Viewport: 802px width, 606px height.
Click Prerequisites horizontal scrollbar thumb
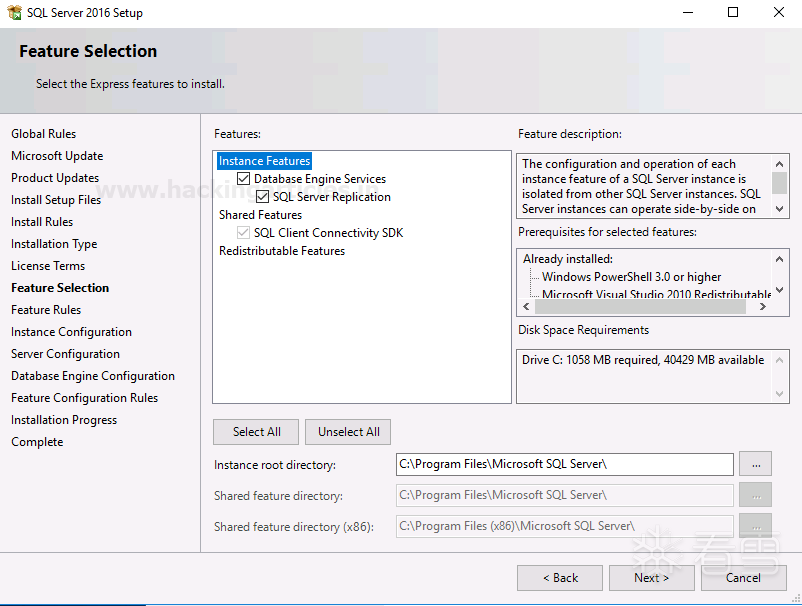(640, 306)
